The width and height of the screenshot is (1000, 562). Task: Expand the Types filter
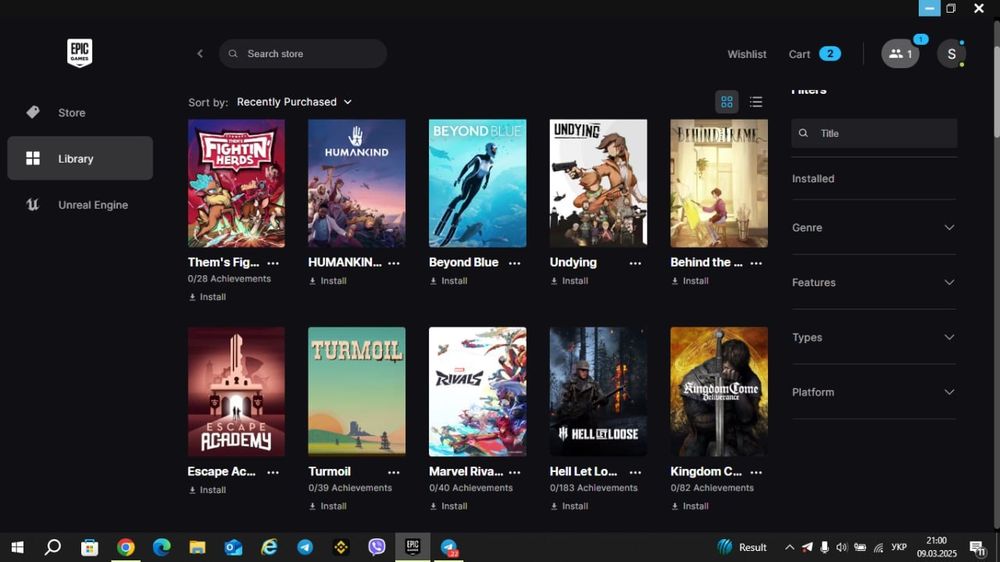(x=873, y=337)
